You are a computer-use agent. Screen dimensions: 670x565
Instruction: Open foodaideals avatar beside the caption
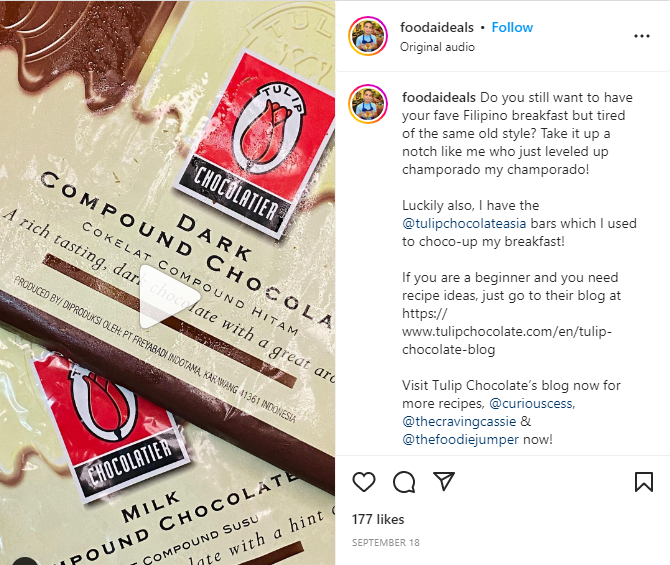coord(368,104)
